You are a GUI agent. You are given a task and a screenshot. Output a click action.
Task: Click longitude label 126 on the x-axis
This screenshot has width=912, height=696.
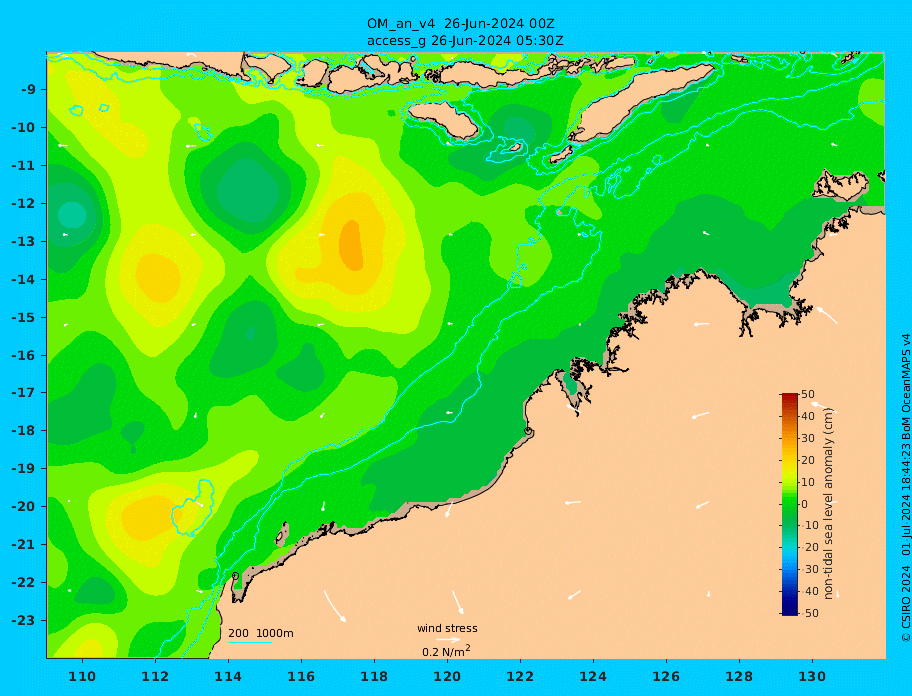[x=666, y=677]
